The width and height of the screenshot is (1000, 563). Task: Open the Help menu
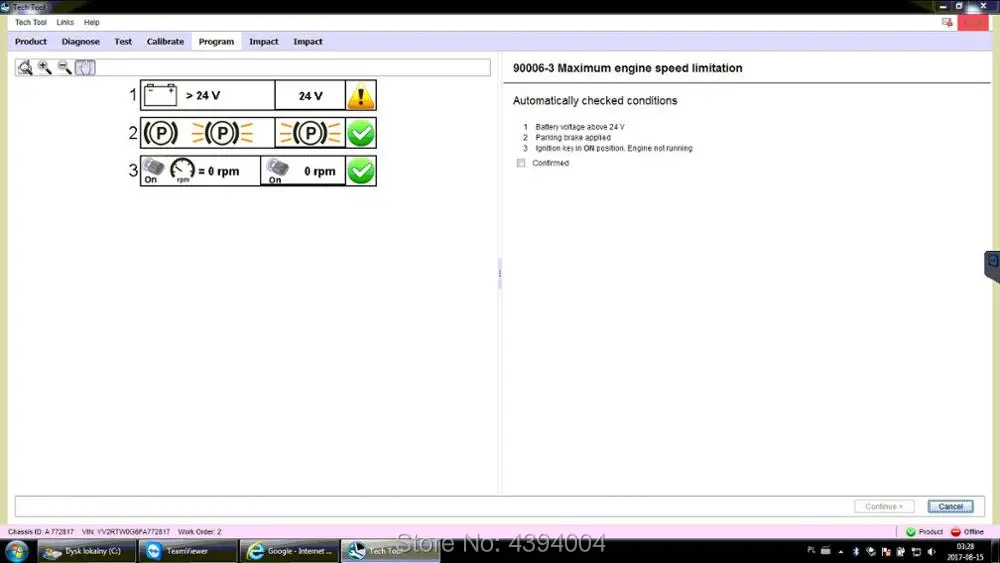(x=92, y=22)
